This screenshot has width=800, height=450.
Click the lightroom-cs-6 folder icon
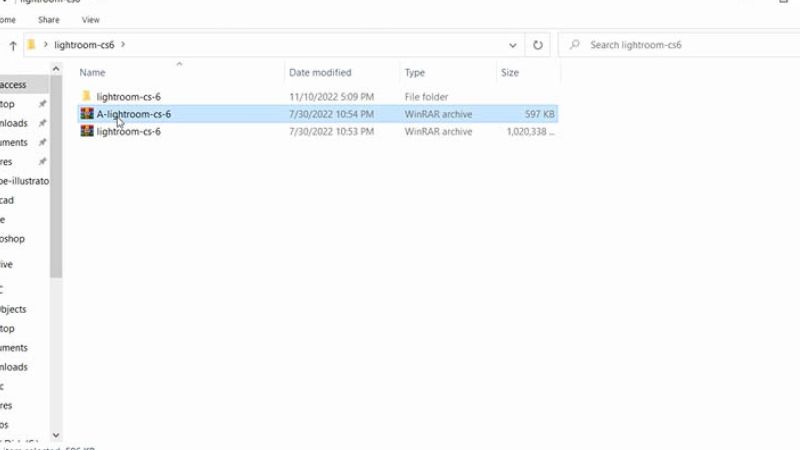click(87, 97)
